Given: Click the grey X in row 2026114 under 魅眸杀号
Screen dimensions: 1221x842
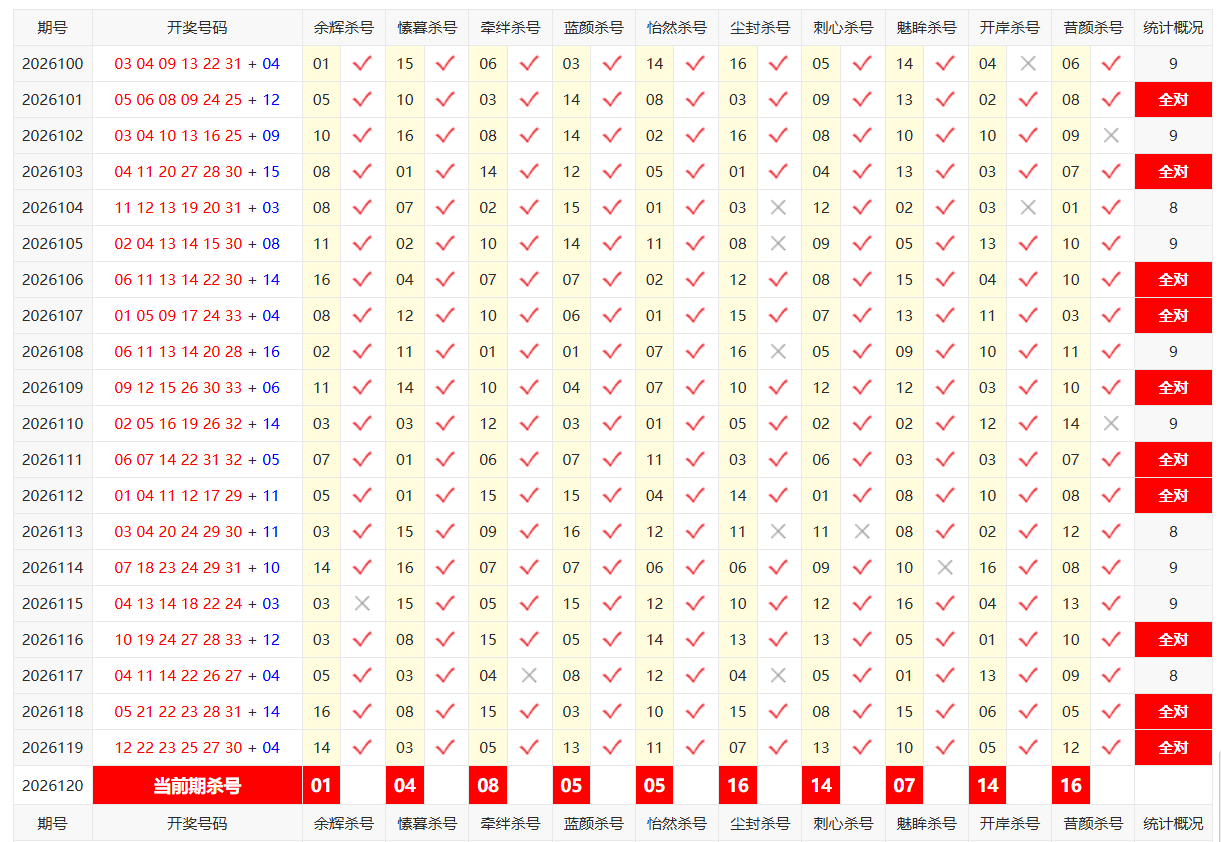Looking at the screenshot, I should [945, 568].
